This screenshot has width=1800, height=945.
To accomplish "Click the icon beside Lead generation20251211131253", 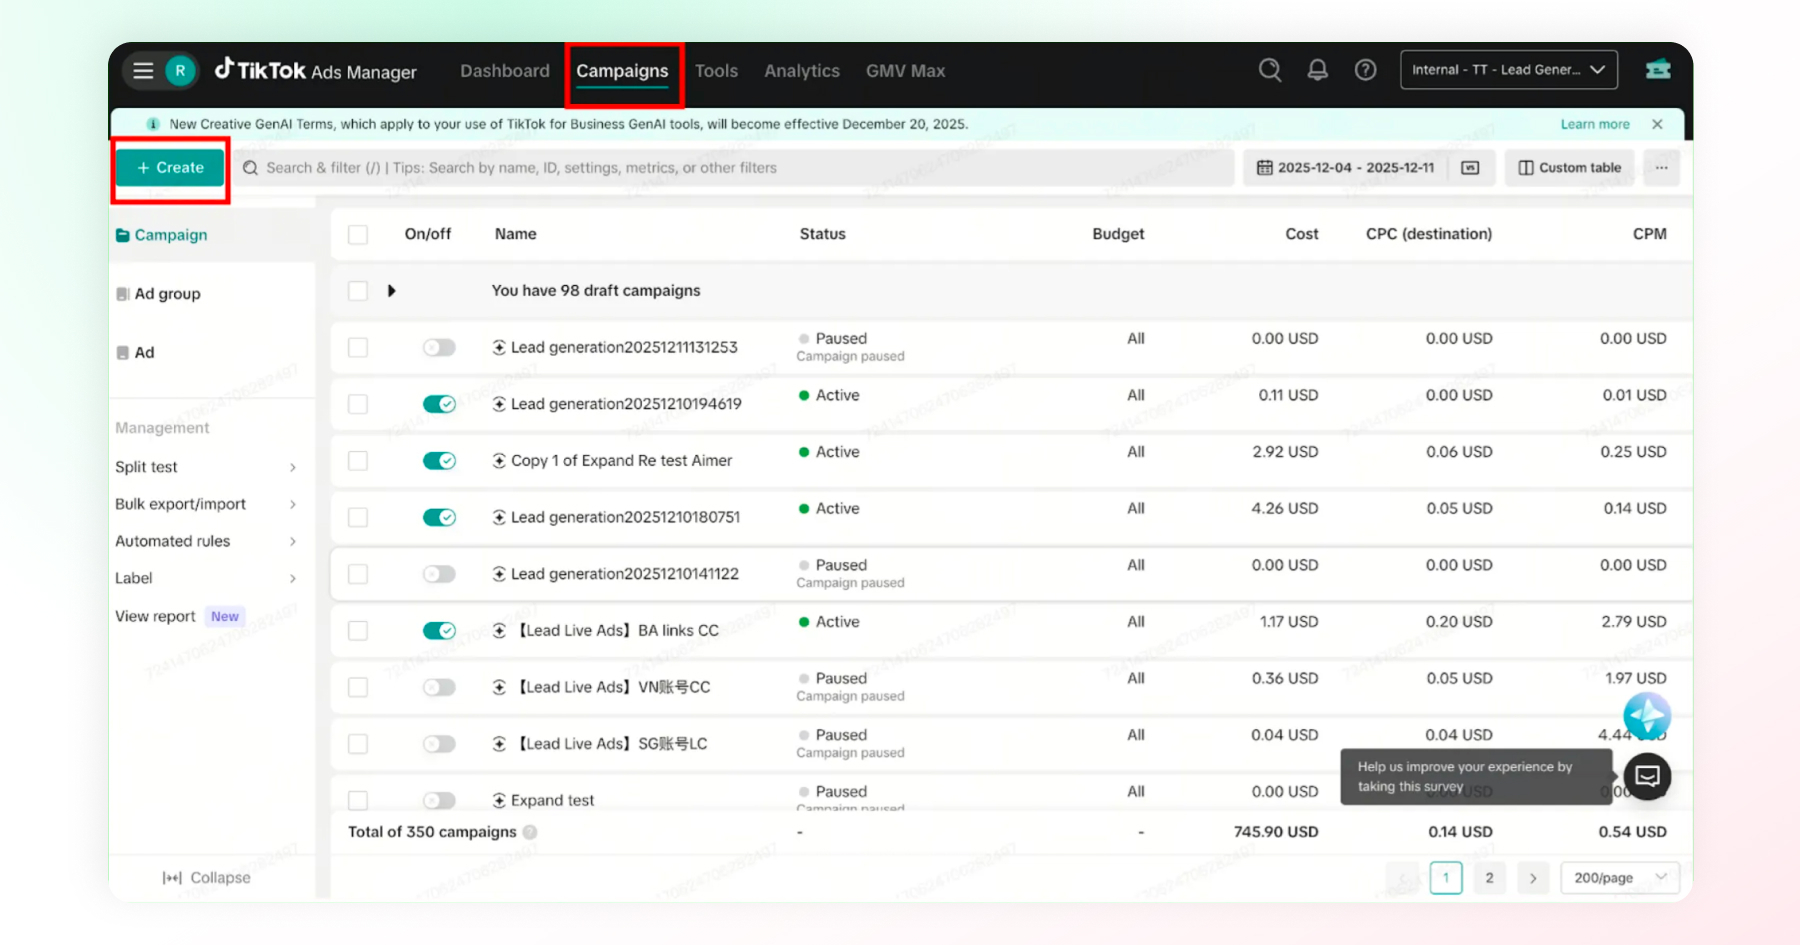I will click(499, 347).
